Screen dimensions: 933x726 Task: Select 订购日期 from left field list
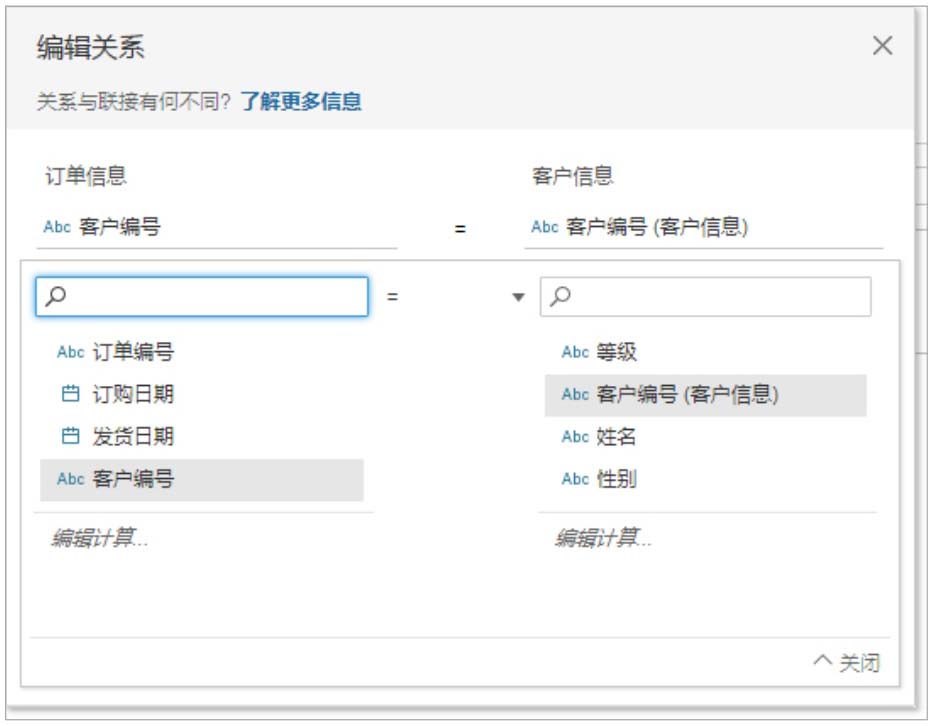click(x=133, y=394)
